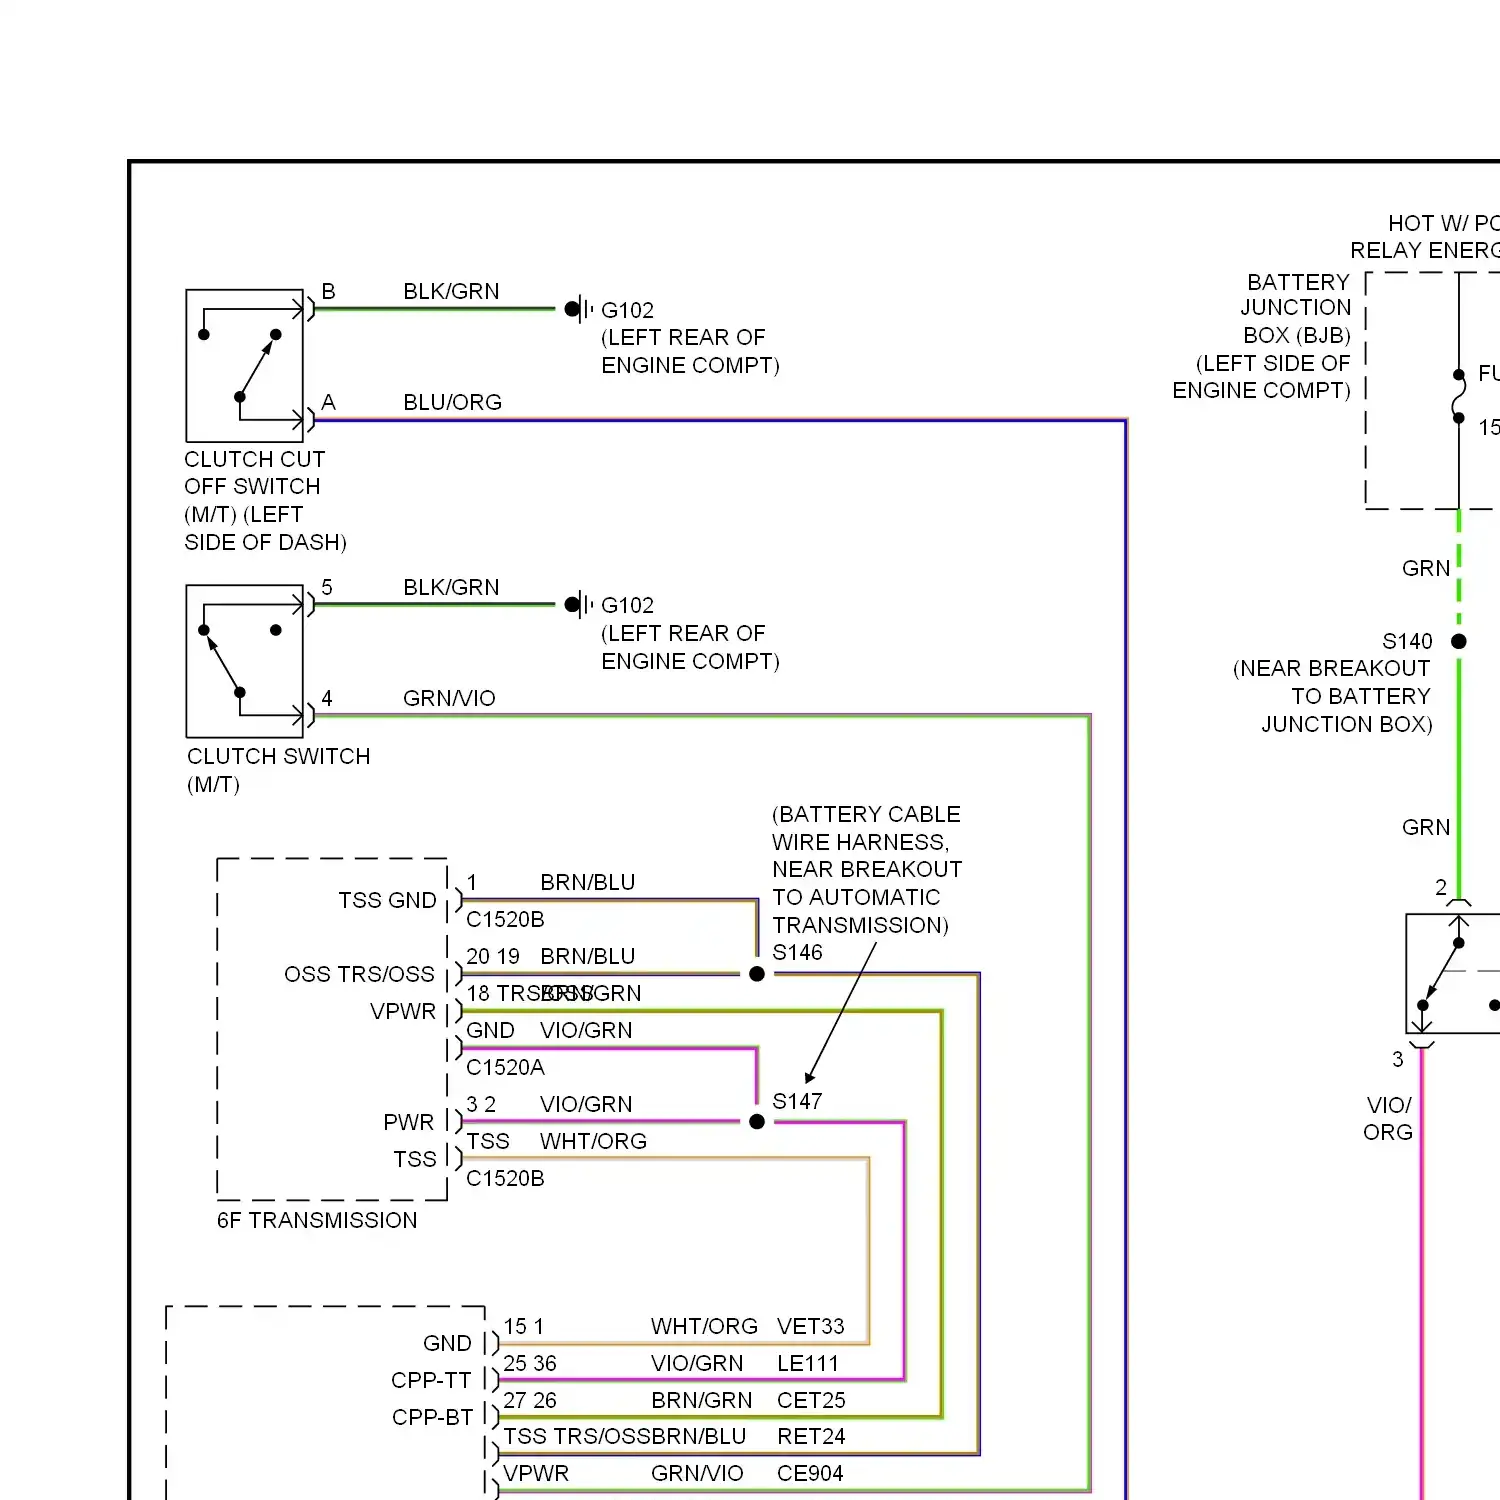Select VIO/GRN label at pins 25 36
Screen dimensions: 1500x1500
pyautogui.click(x=697, y=1363)
